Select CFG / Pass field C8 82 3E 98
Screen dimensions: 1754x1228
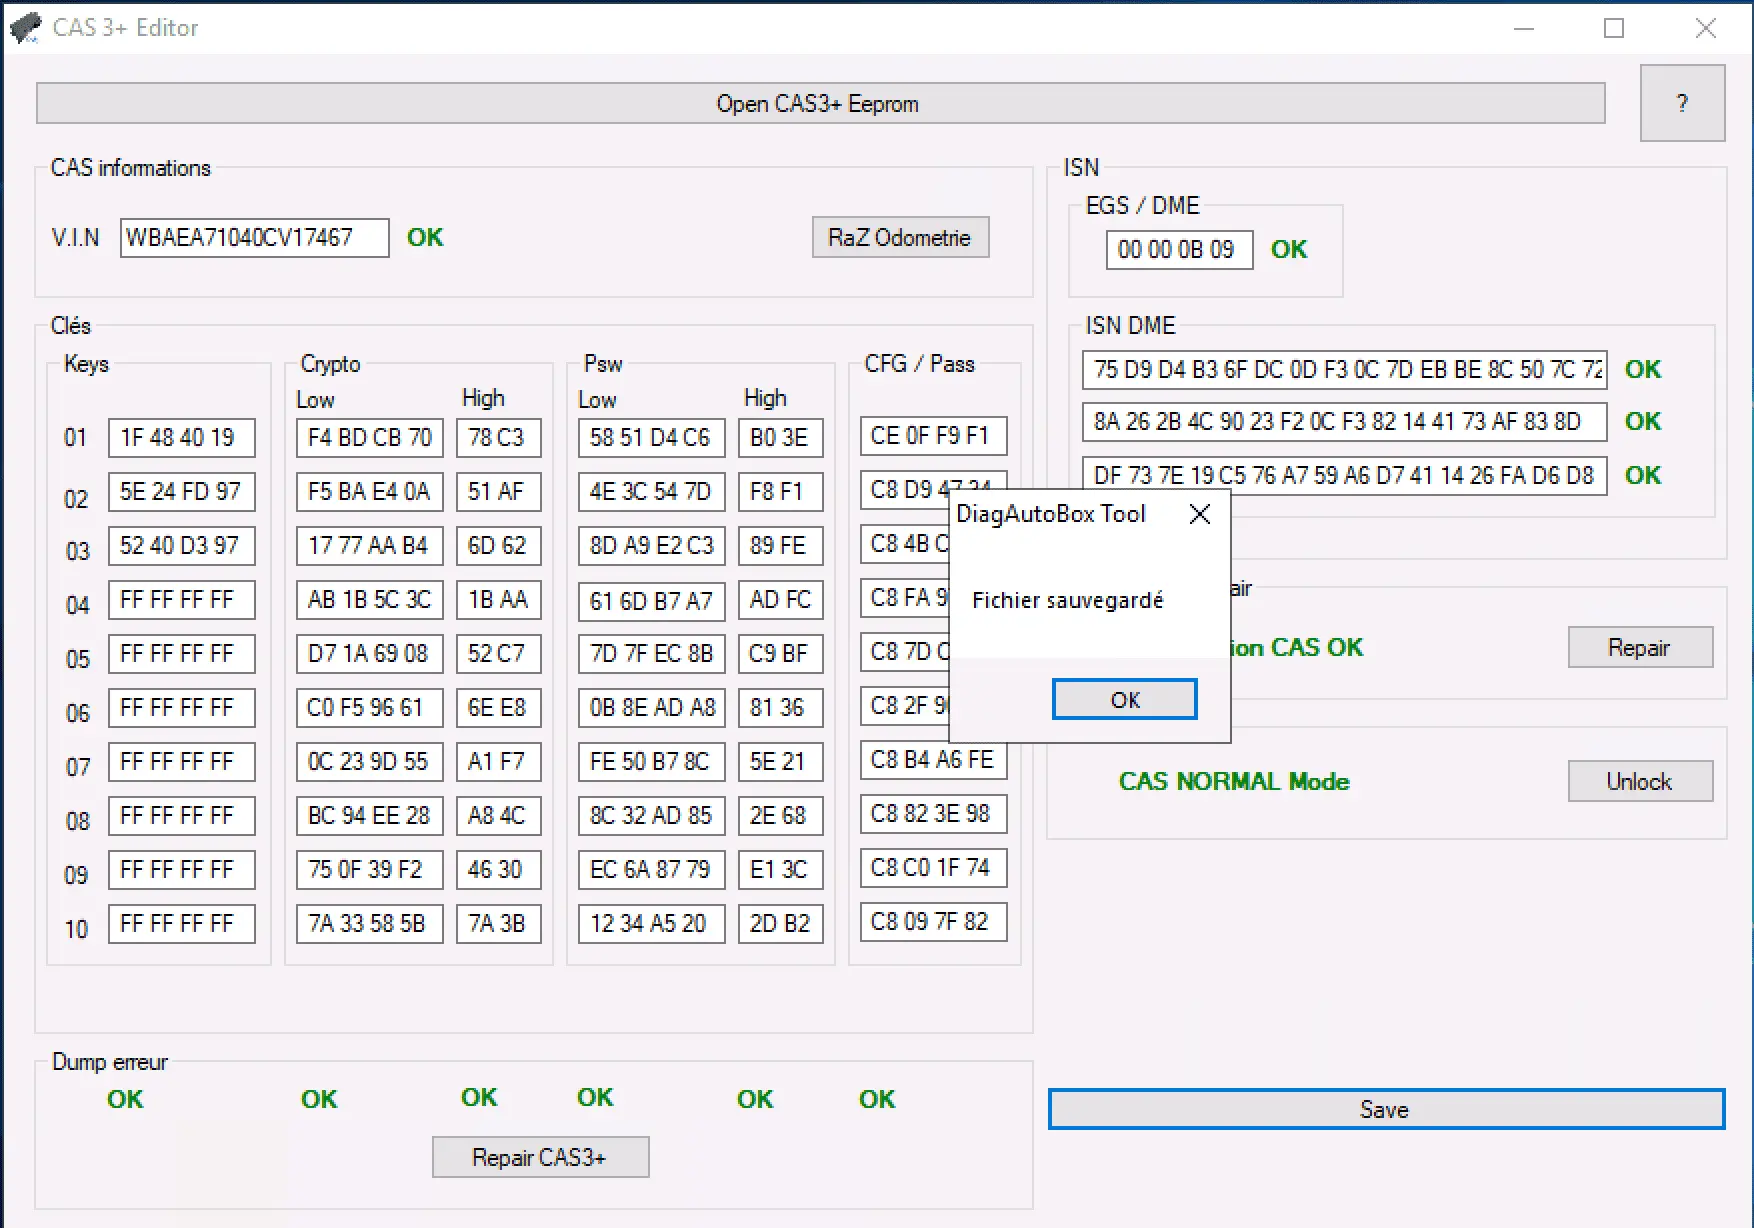click(933, 813)
